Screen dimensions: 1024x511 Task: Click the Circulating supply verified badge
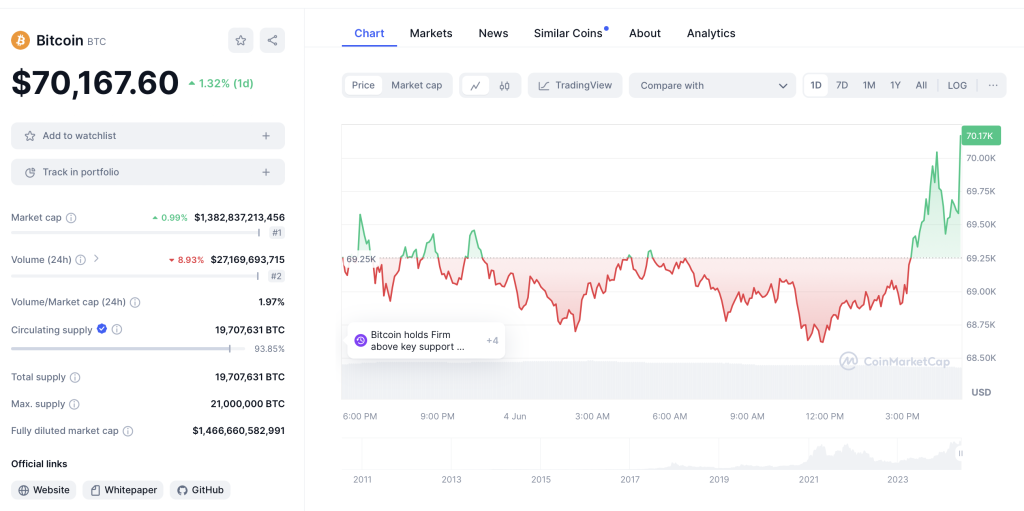coord(102,329)
